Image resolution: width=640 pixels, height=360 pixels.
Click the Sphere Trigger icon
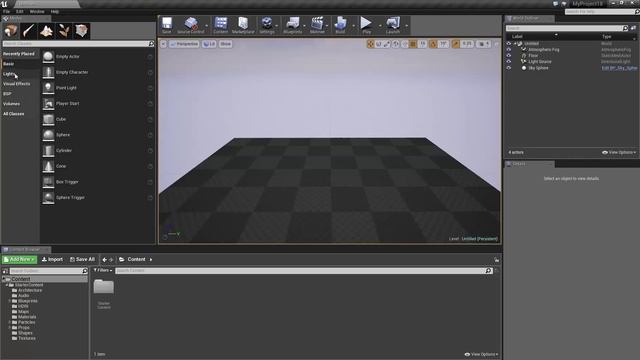tap(48, 198)
